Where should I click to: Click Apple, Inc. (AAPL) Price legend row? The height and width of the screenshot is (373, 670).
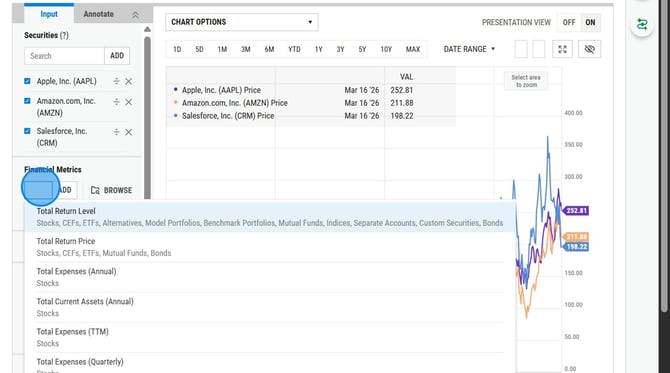pyautogui.click(x=293, y=90)
